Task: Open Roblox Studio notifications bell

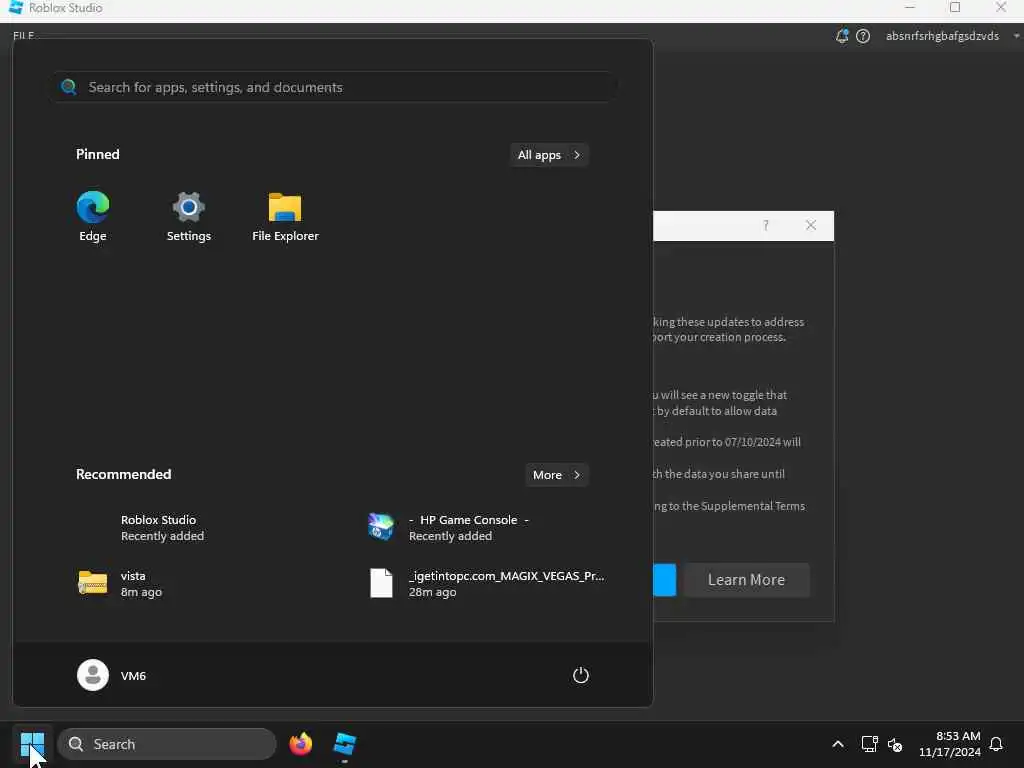Action: (x=842, y=36)
